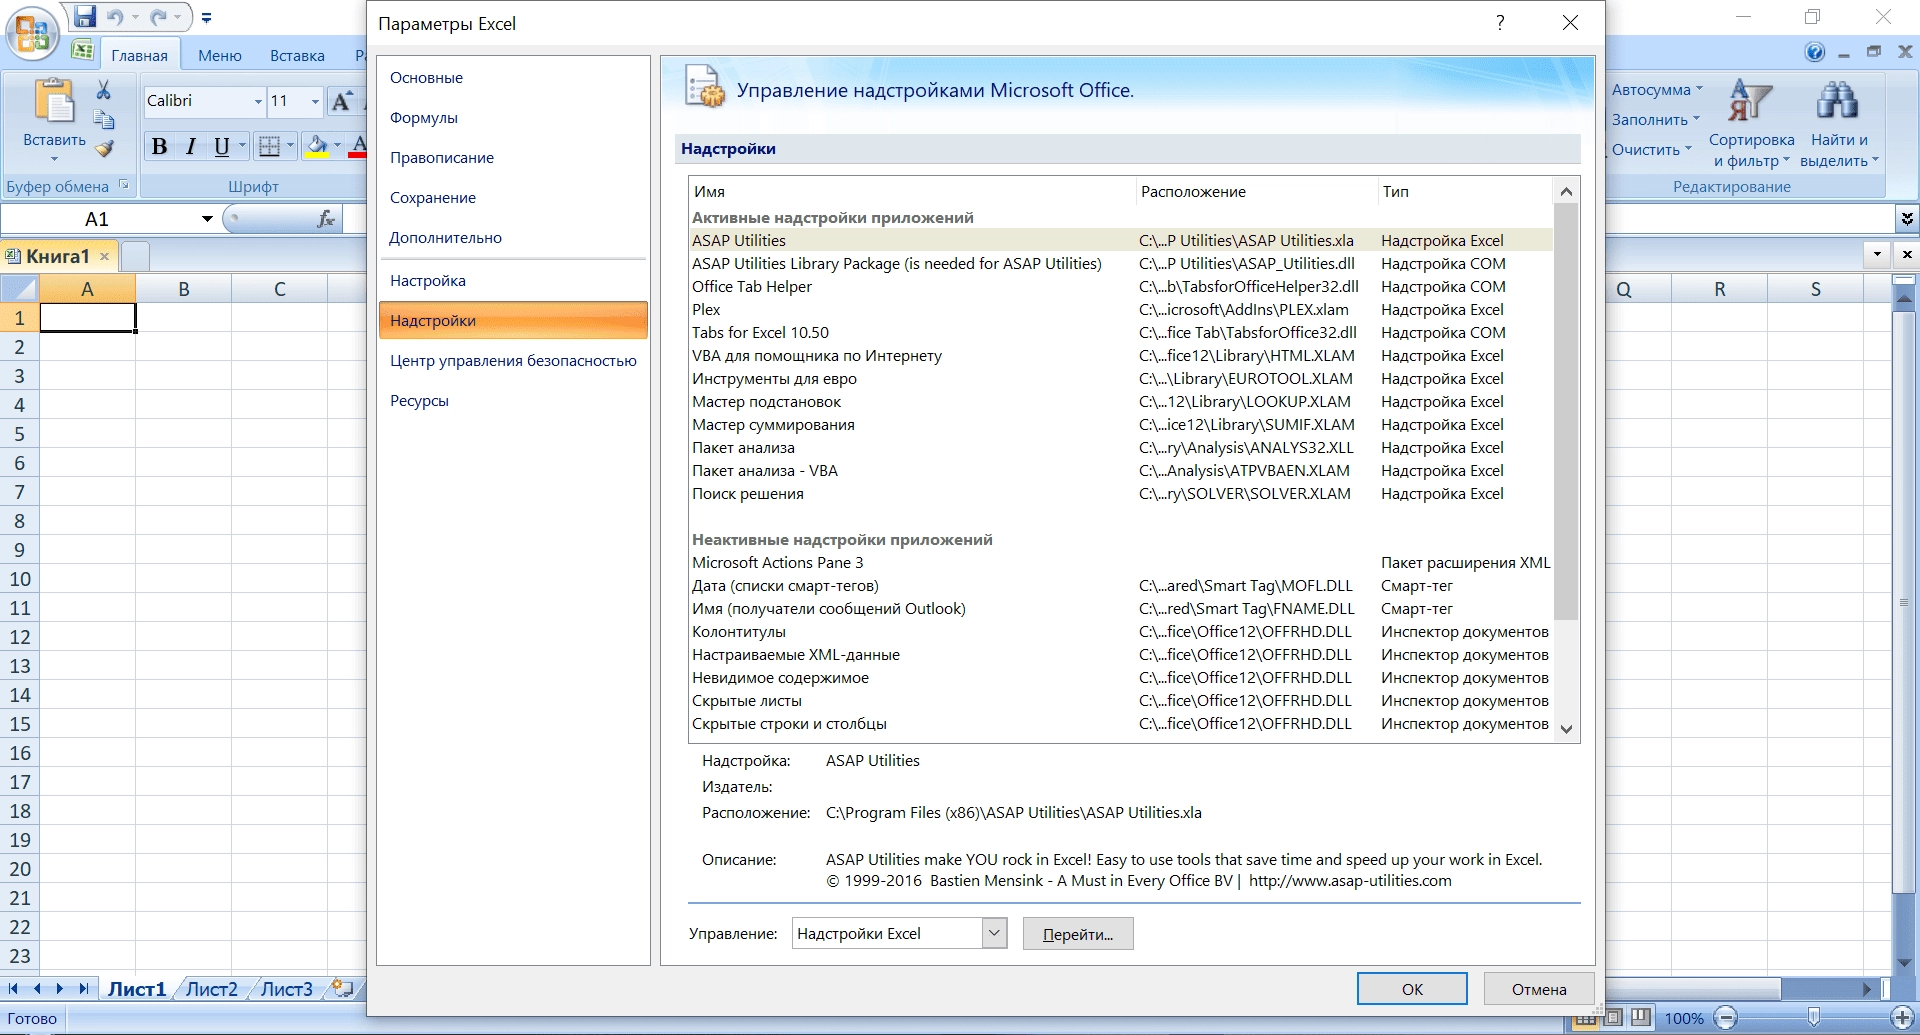Increase font size icon
Viewport: 1920px width, 1035px height.
(342, 101)
